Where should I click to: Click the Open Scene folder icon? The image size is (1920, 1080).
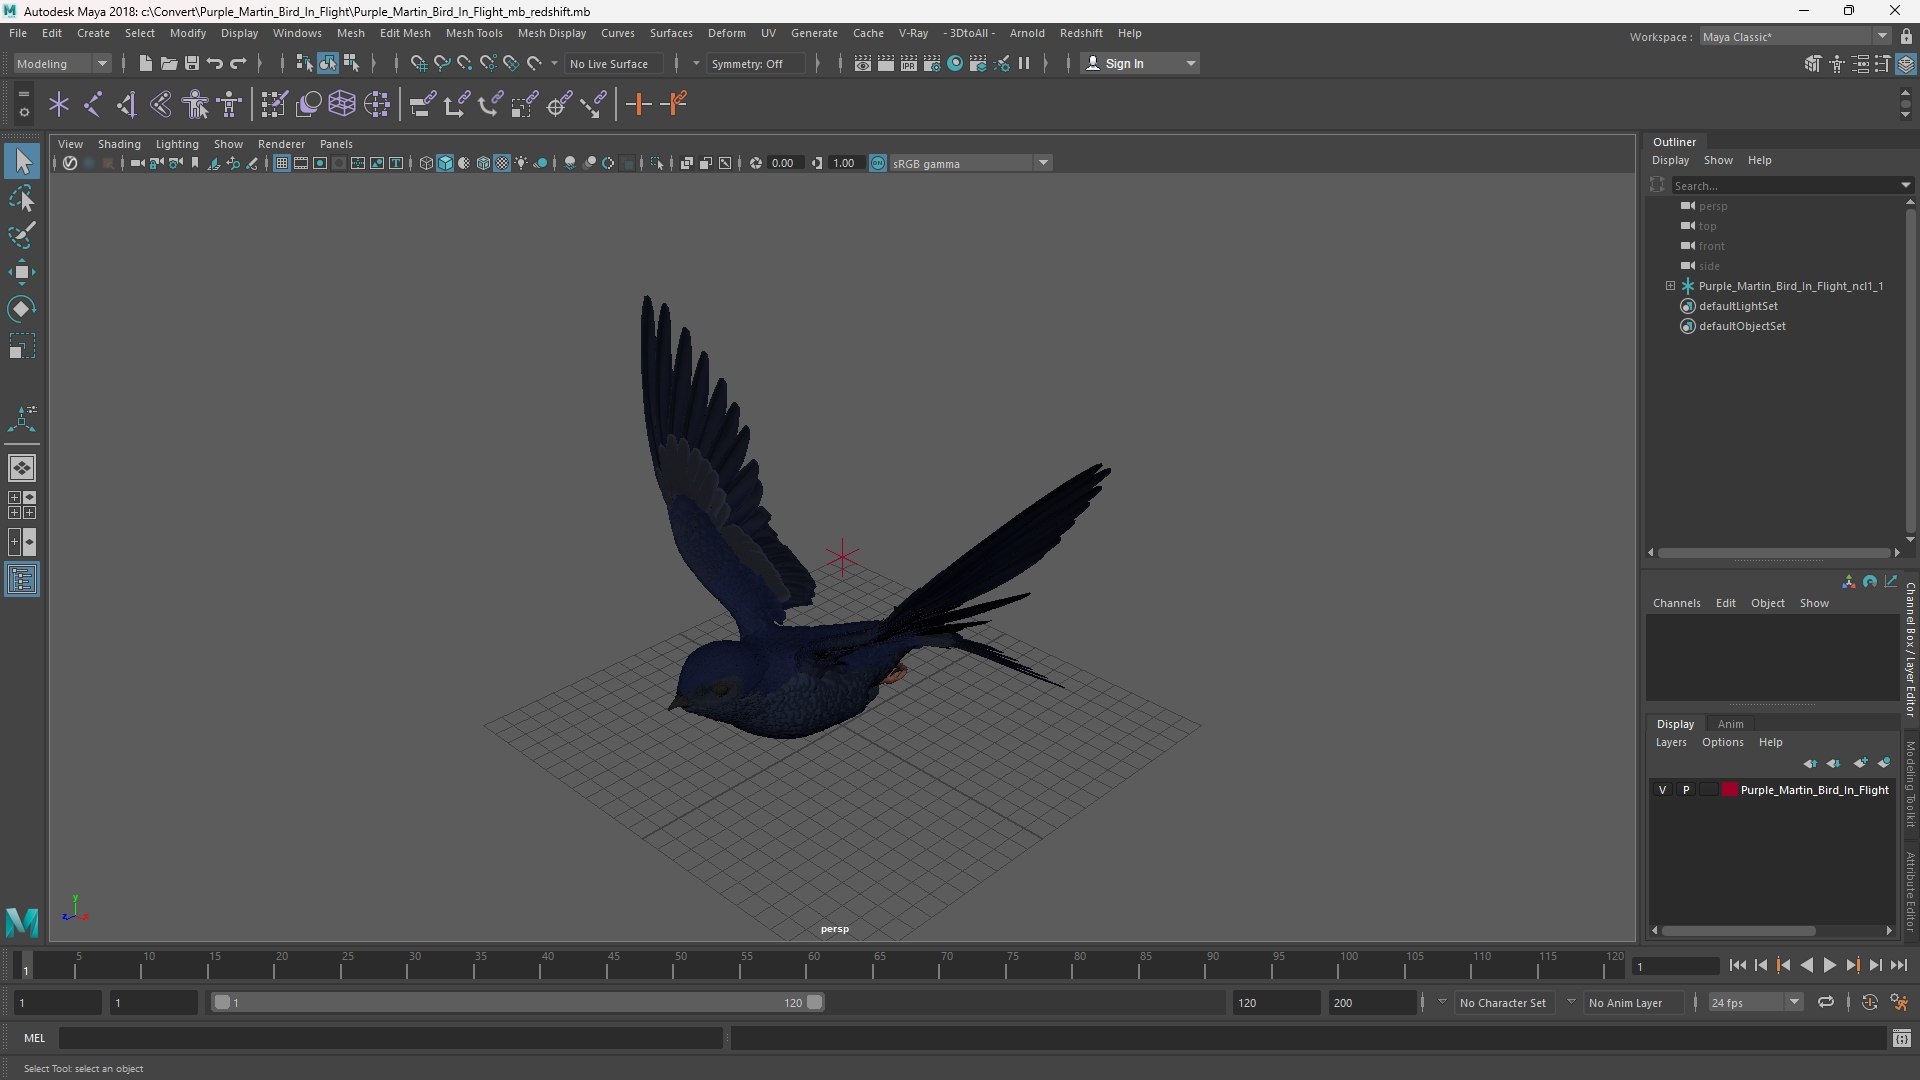tap(168, 63)
